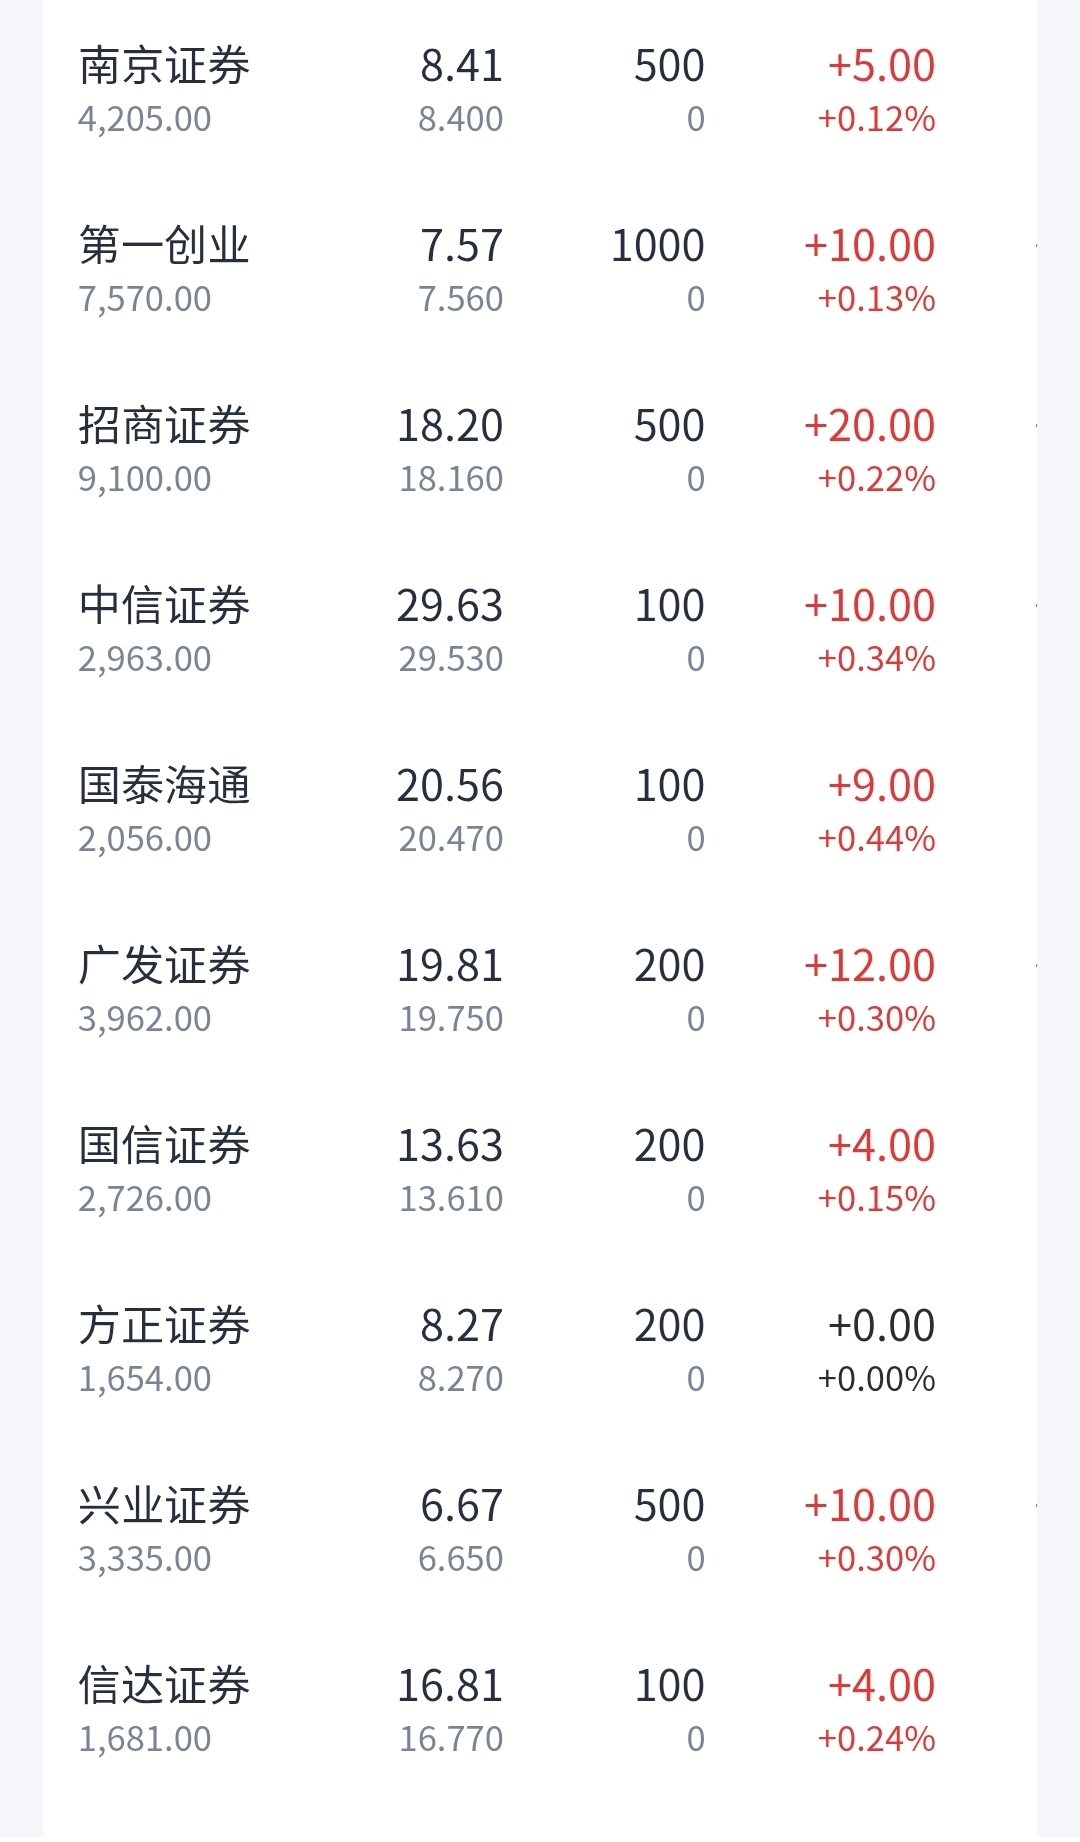Click the +20.00 profit for 招商证券
Screen dimensions: 1080x1842
(x=869, y=426)
